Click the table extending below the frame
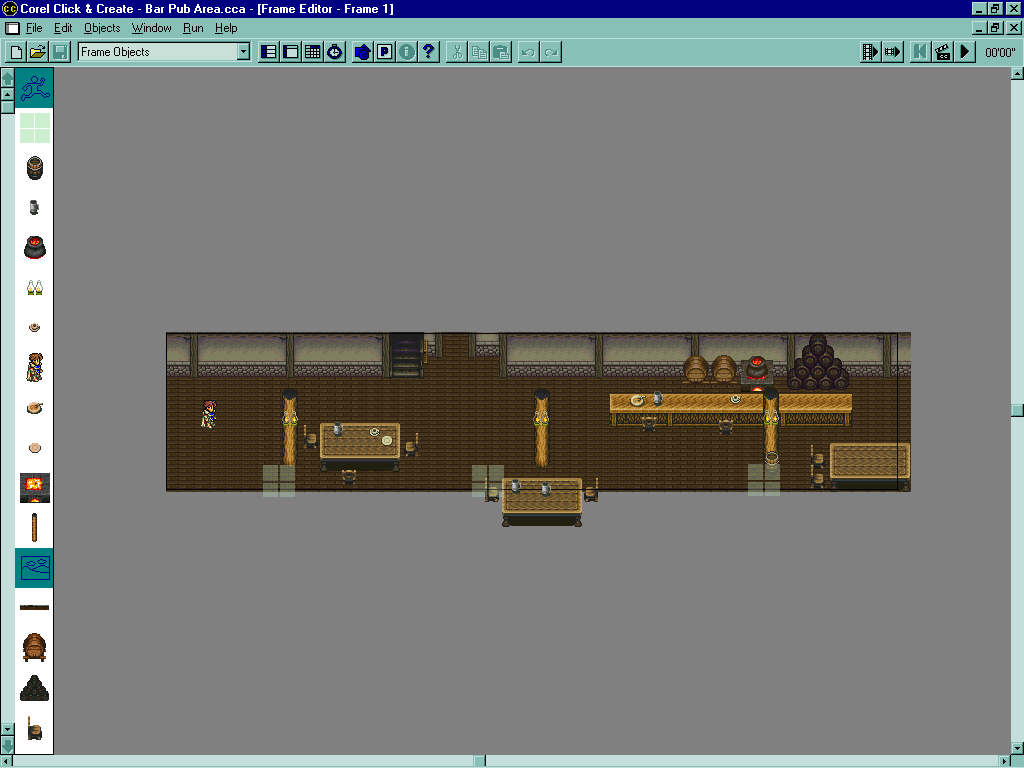Image resolution: width=1024 pixels, height=768 pixels. (x=541, y=502)
